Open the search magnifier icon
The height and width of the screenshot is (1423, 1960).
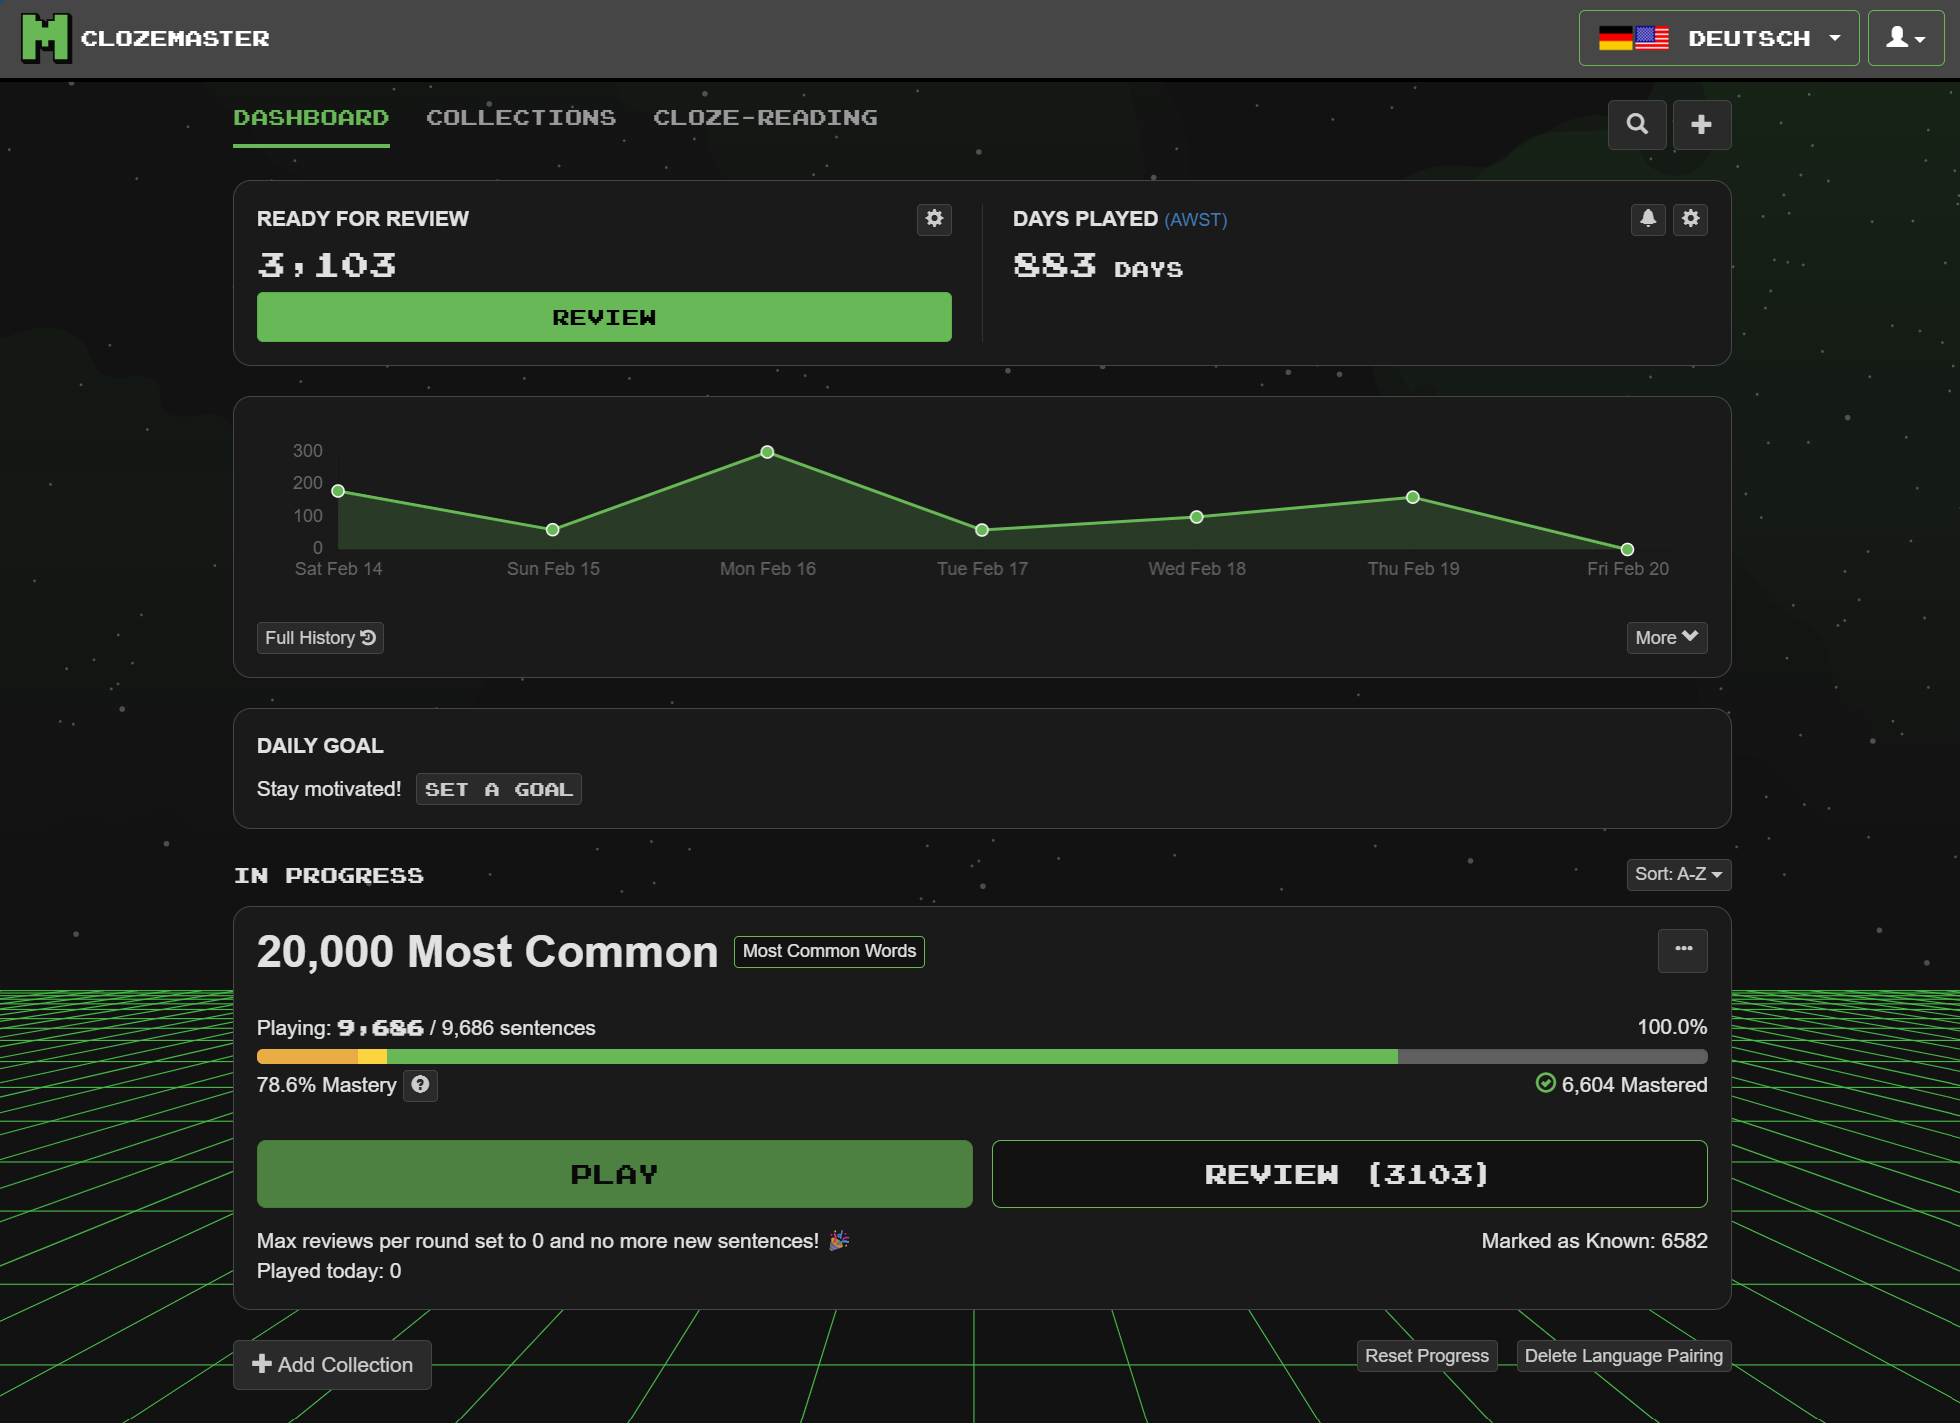point(1637,125)
